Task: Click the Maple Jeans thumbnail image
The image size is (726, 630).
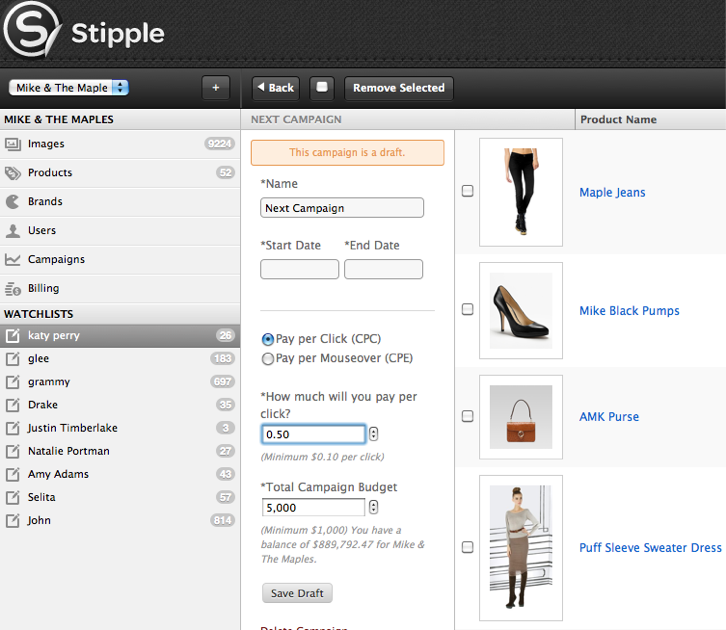Action: [x=521, y=192]
